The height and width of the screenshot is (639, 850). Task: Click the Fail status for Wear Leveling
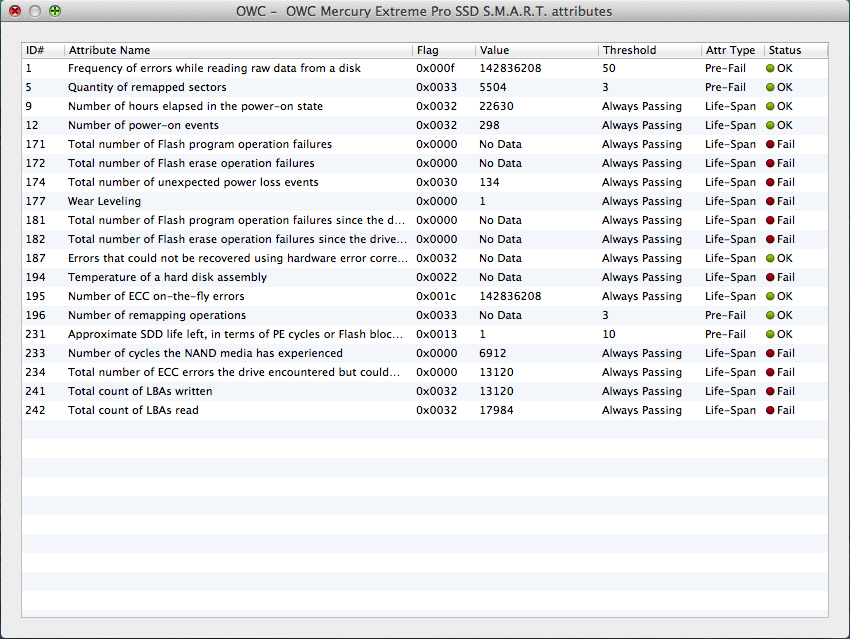click(x=780, y=201)
